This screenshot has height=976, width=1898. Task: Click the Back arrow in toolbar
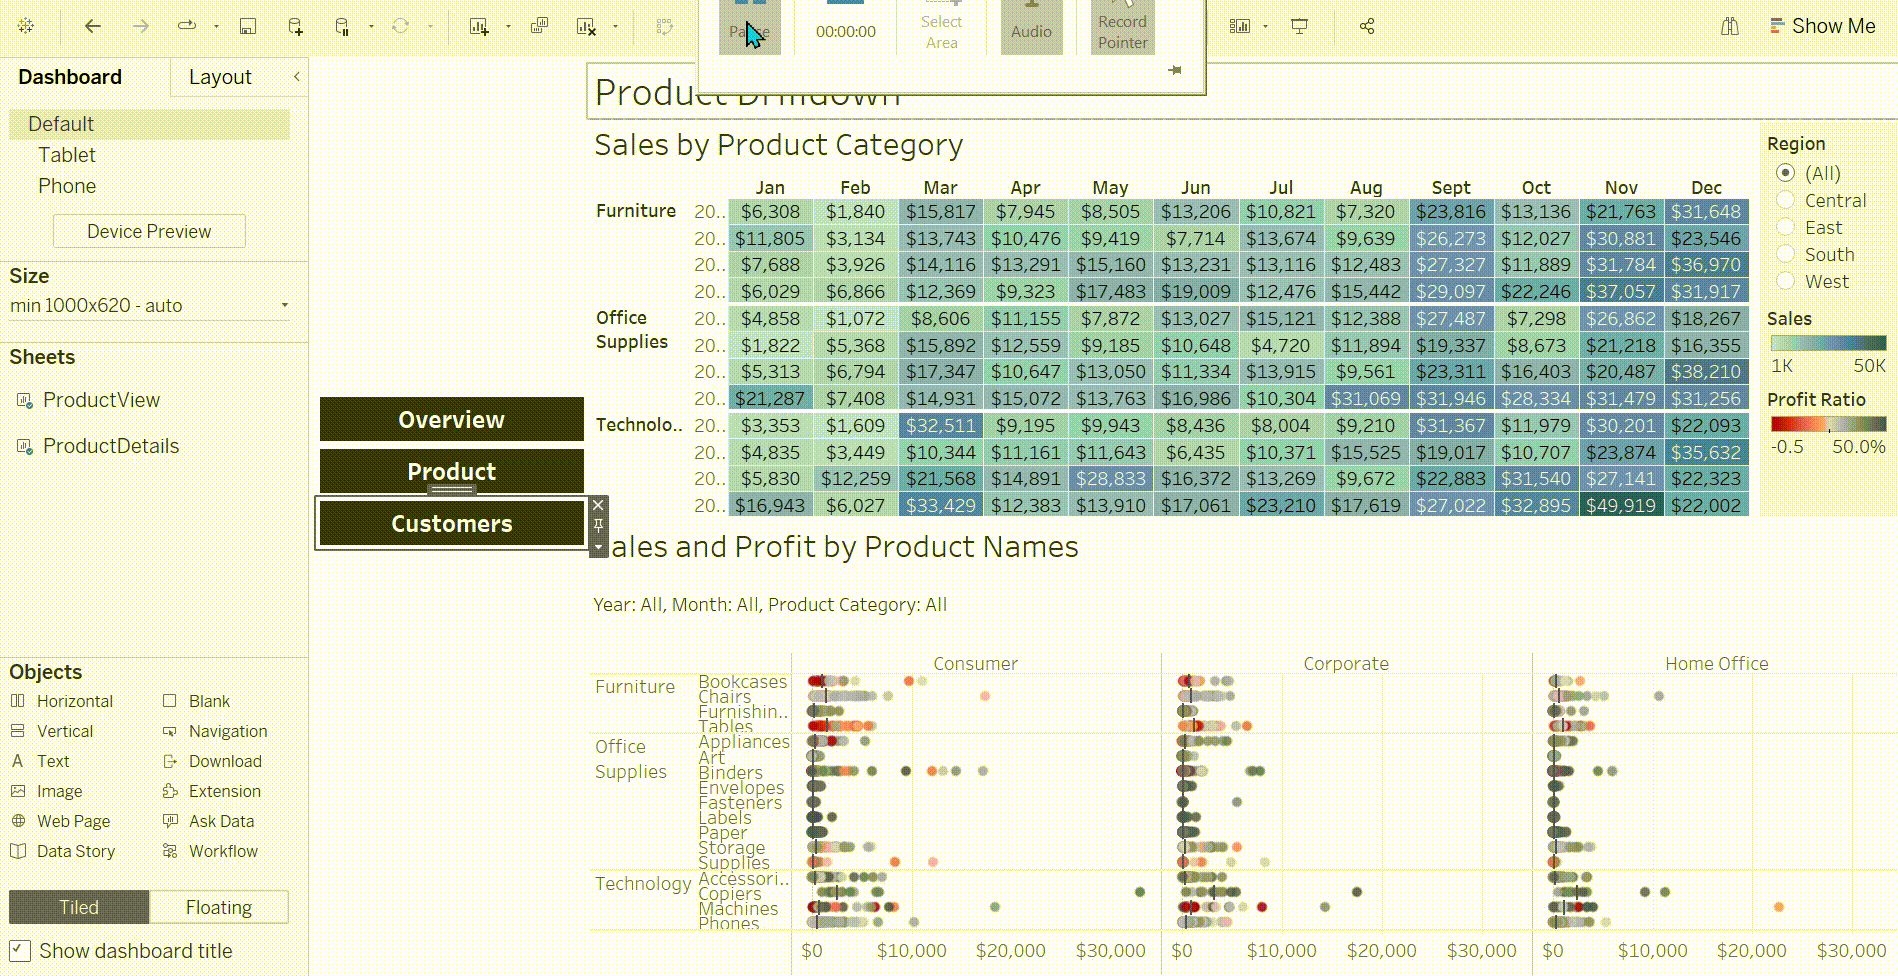(x=93, y=27)
